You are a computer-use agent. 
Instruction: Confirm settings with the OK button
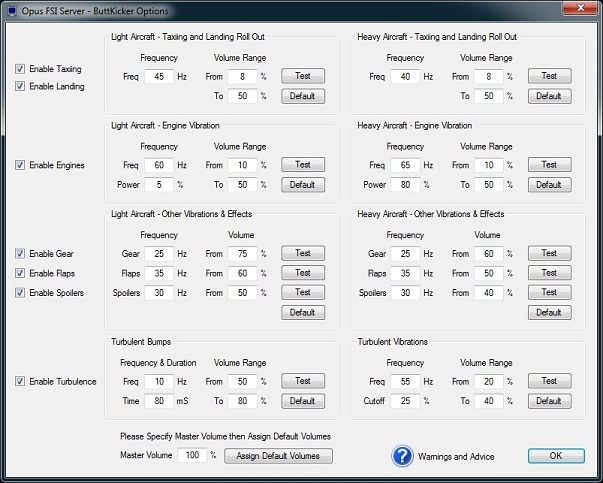556,456
